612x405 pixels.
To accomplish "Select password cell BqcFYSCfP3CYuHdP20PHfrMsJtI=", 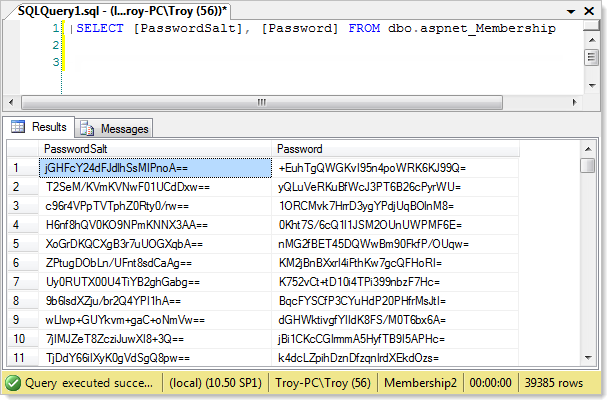I will pyautogui.click(x=395, y=301).
